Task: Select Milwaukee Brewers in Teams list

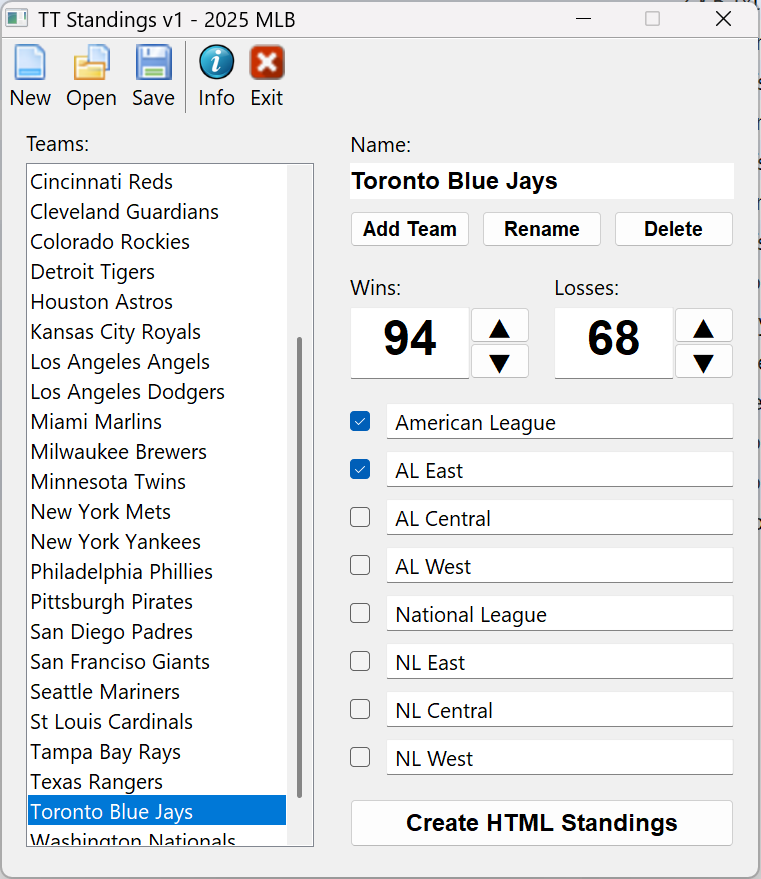Action: click(157, 452)
